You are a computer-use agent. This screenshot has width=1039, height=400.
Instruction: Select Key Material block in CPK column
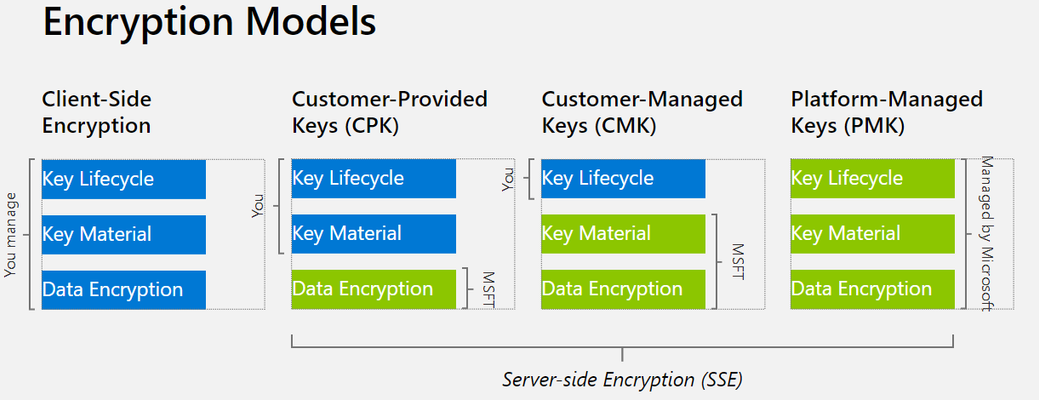coord(374,234)
